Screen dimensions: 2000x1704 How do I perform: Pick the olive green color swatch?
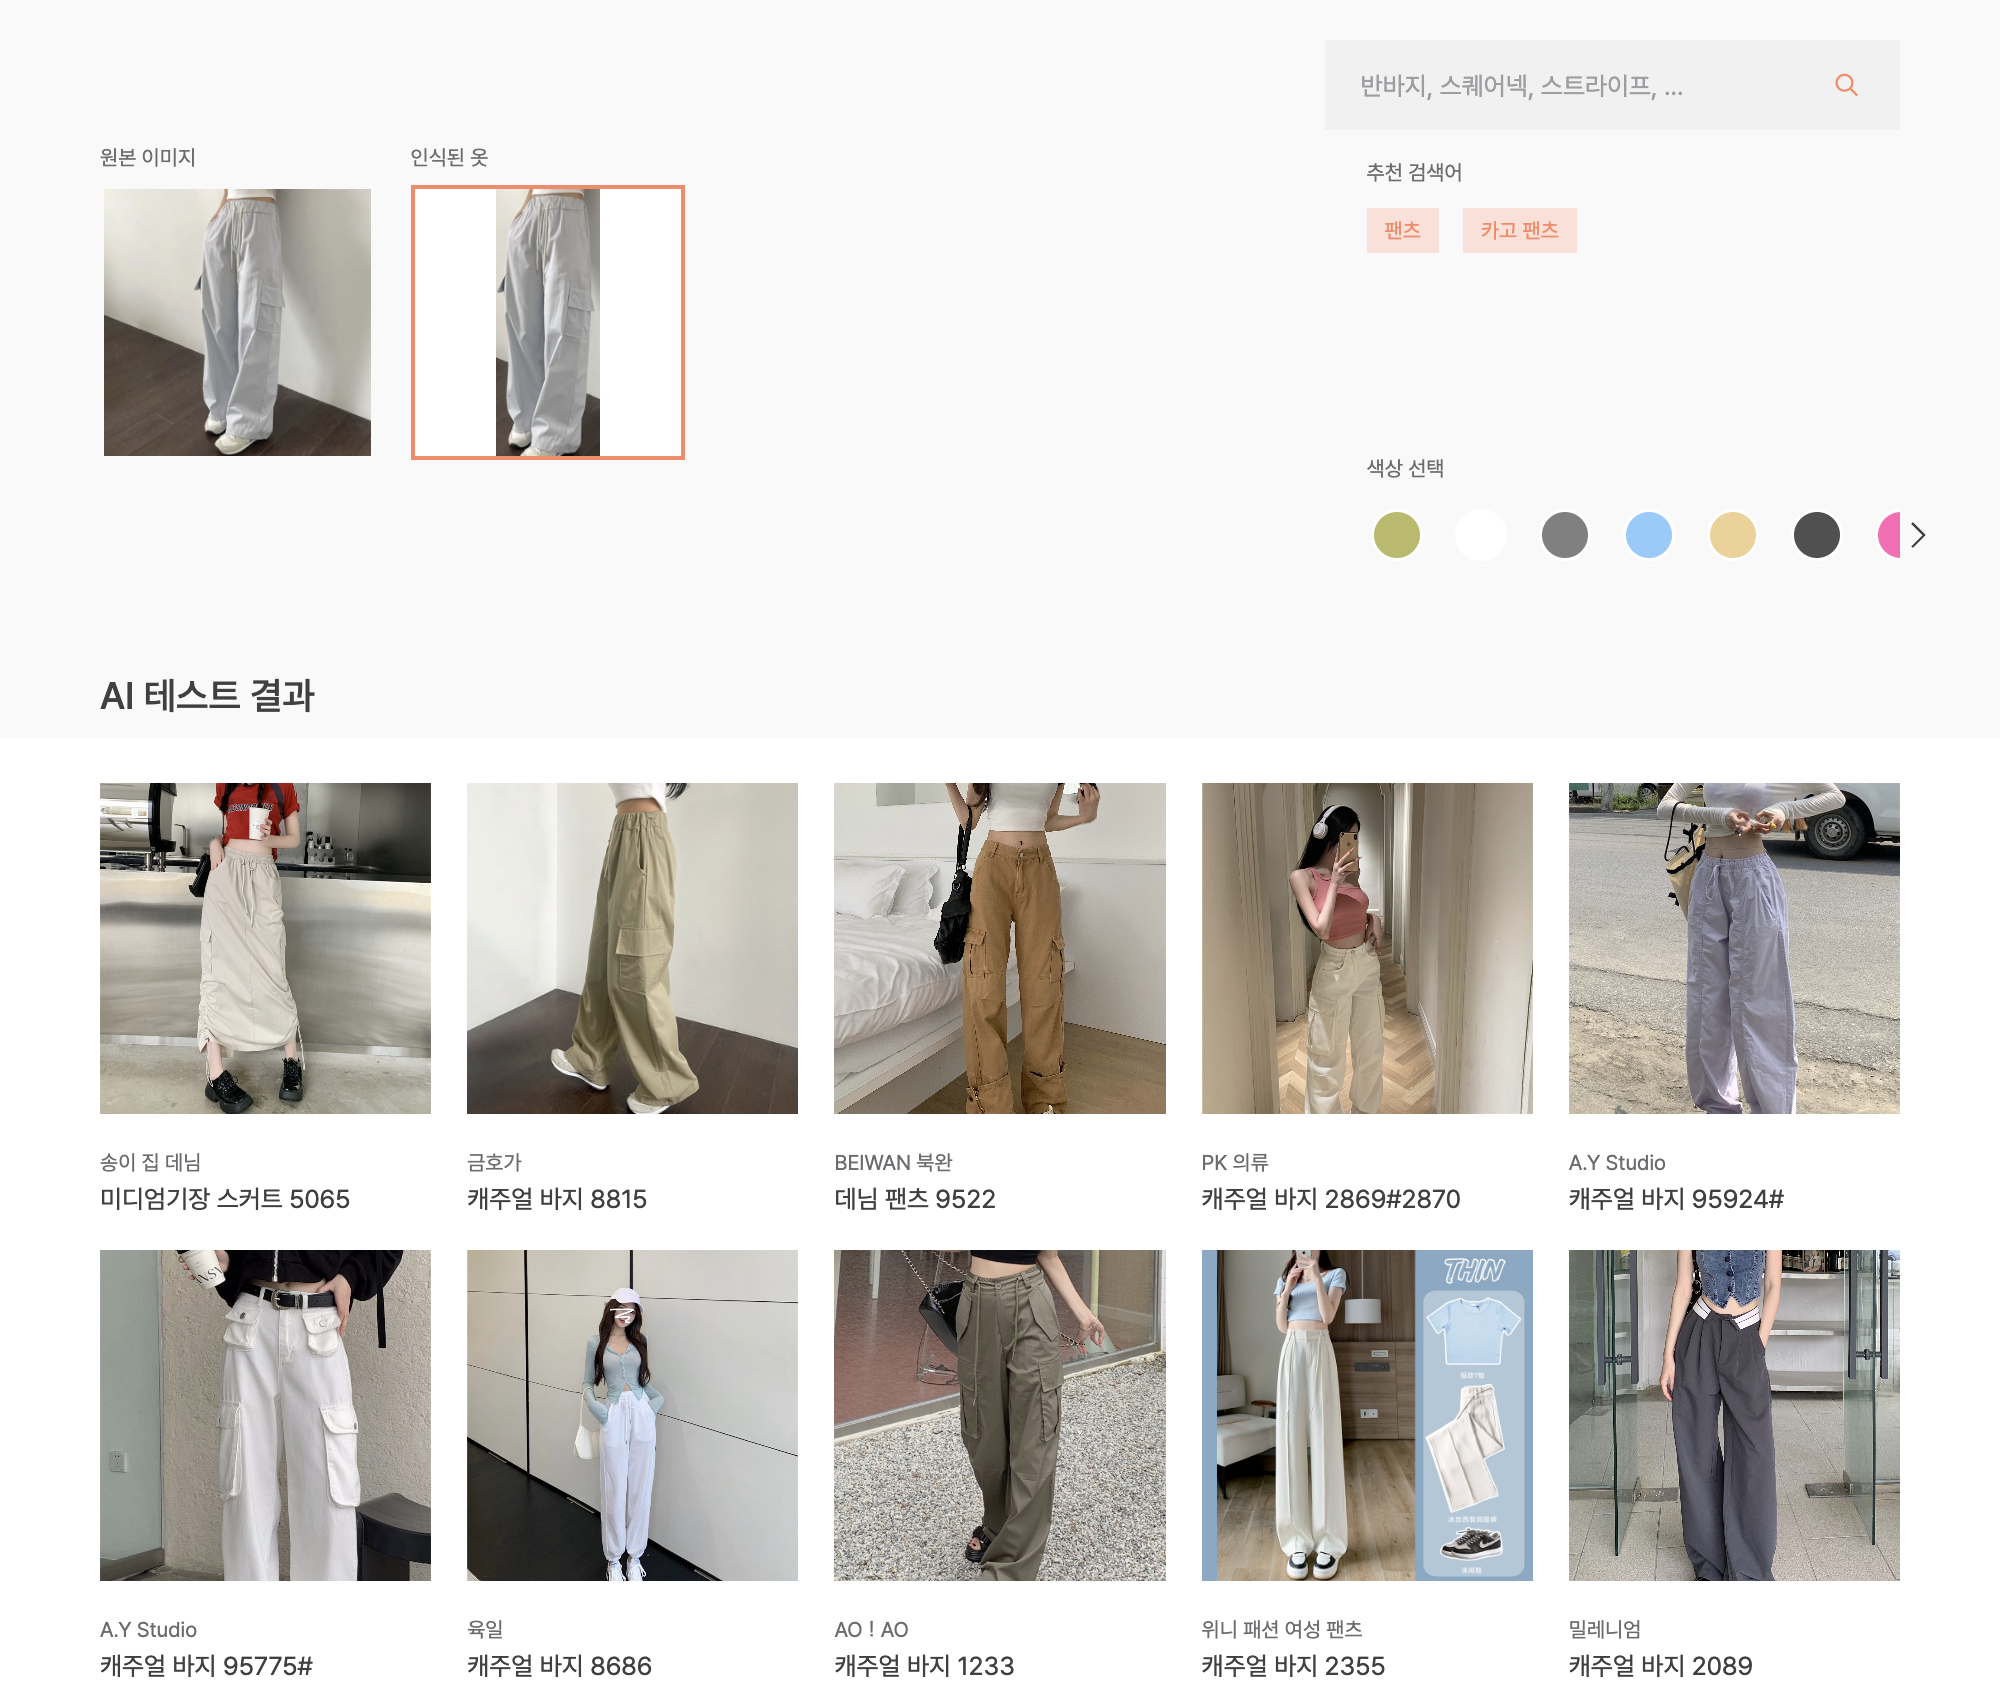tap(1396, 535)
